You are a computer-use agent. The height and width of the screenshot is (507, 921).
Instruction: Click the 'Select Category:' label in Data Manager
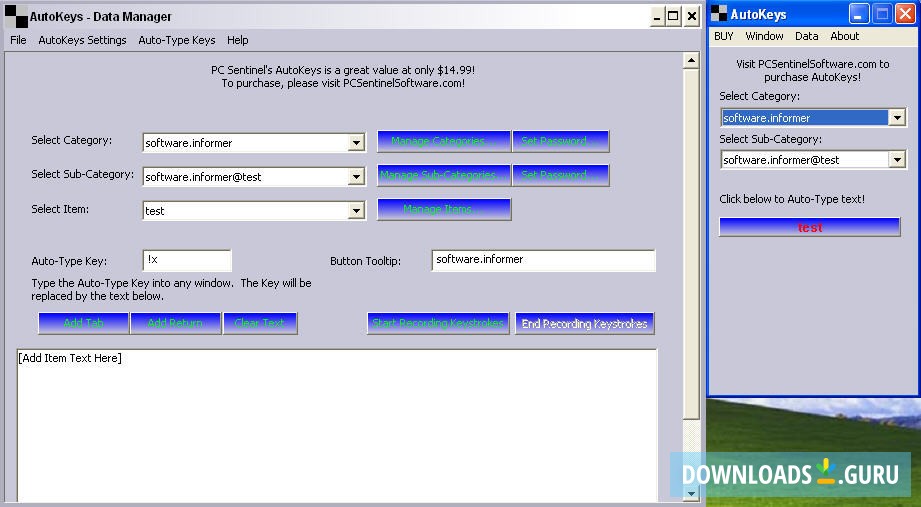coord(72,140)
